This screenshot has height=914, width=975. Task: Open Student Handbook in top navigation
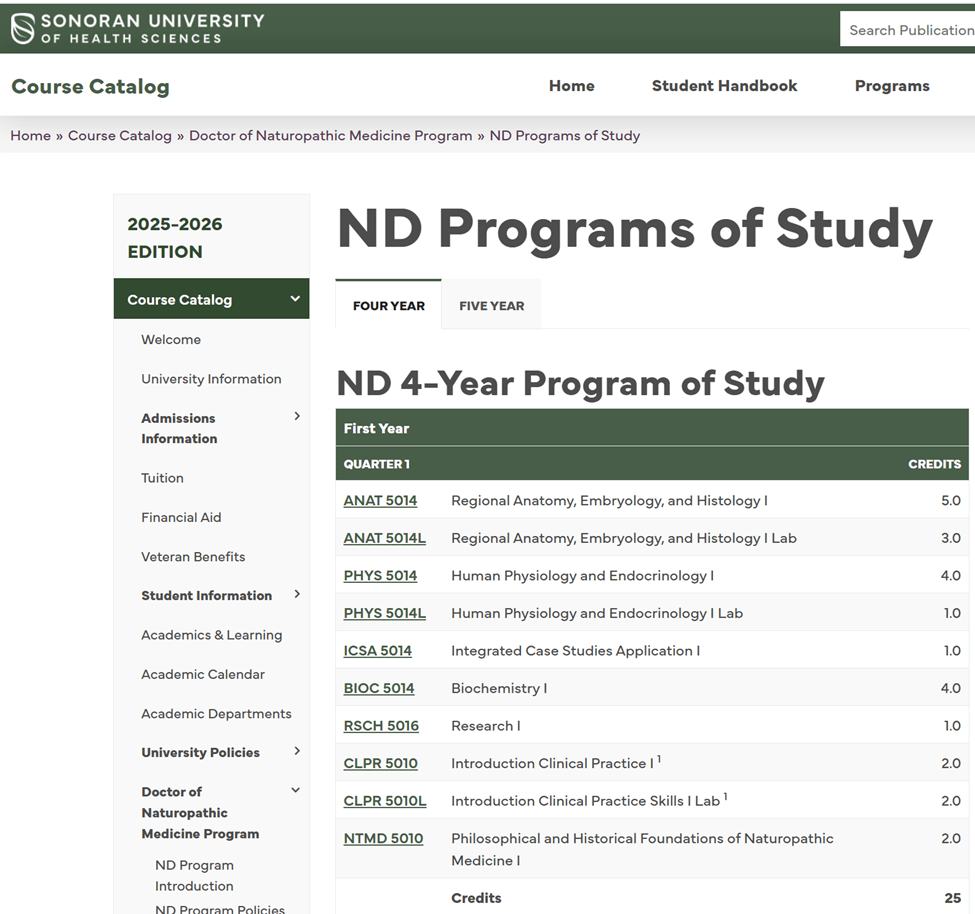[724, 86]
